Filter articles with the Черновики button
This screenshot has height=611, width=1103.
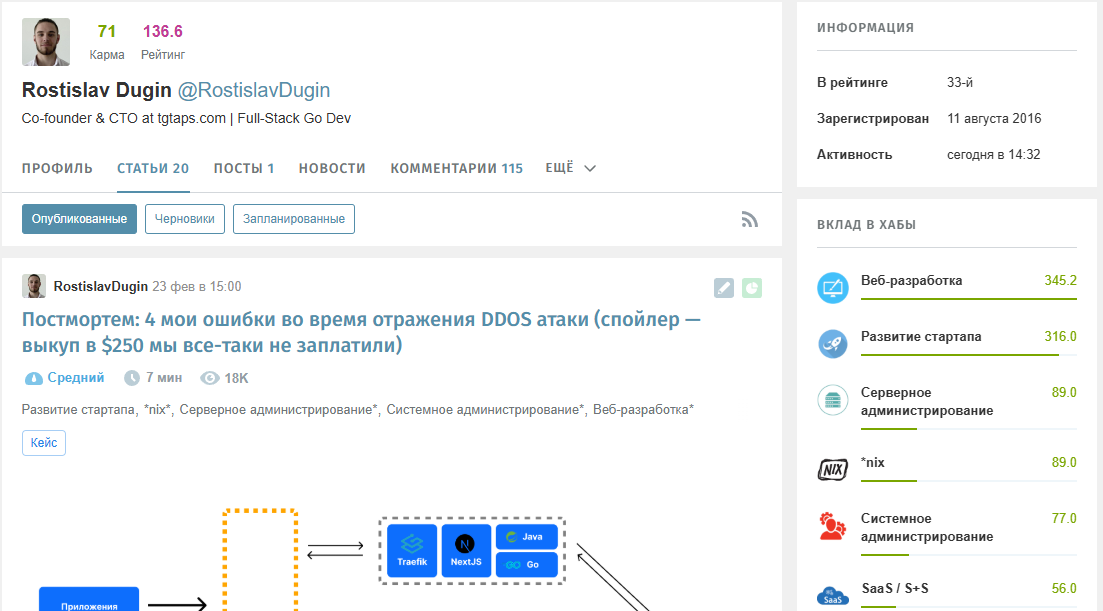pos(184,218)
